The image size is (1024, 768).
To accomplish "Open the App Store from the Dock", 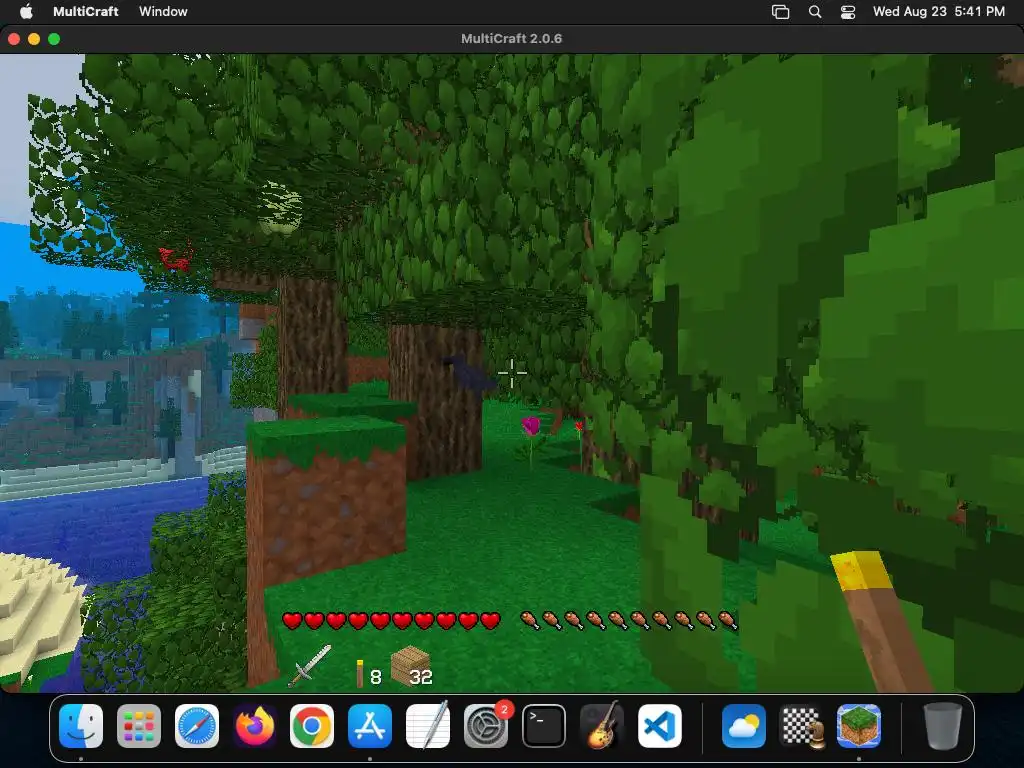I will [x=370, y=726].
